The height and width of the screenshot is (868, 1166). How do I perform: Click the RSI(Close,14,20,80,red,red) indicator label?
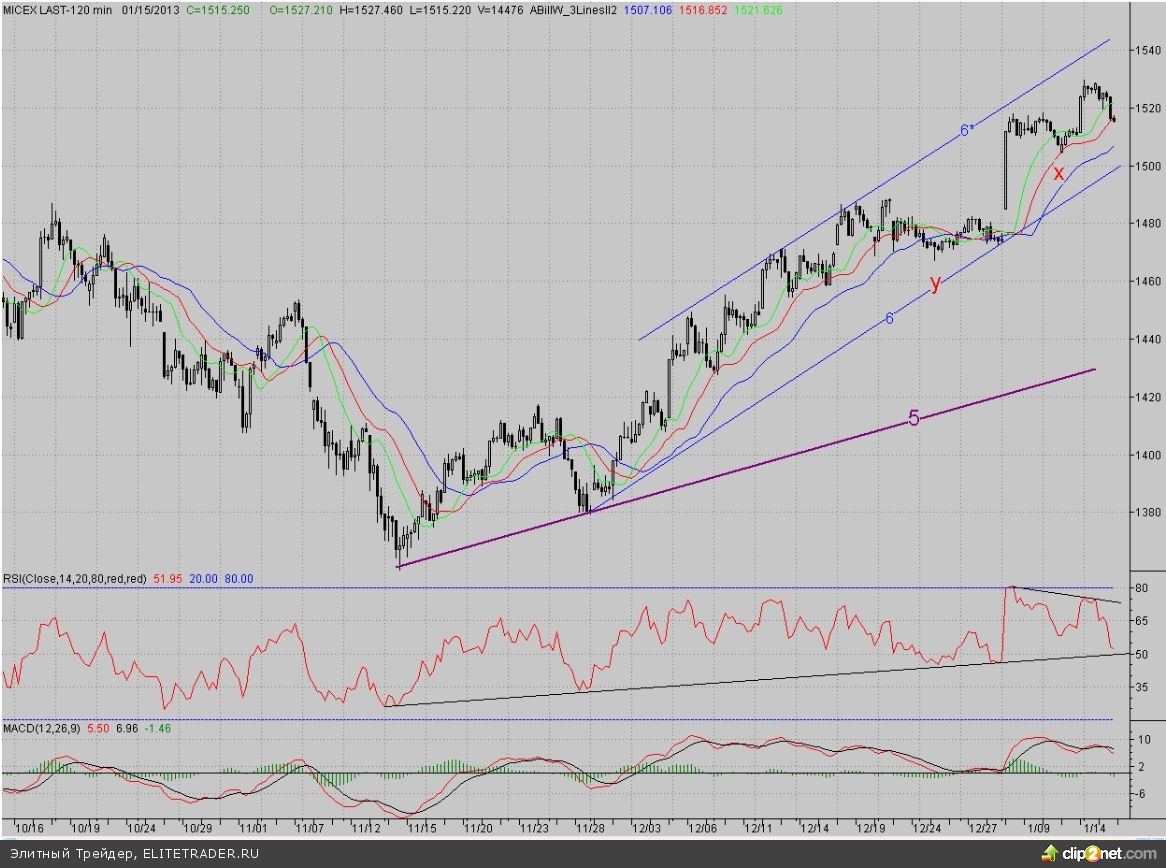(x=76, y=578)
